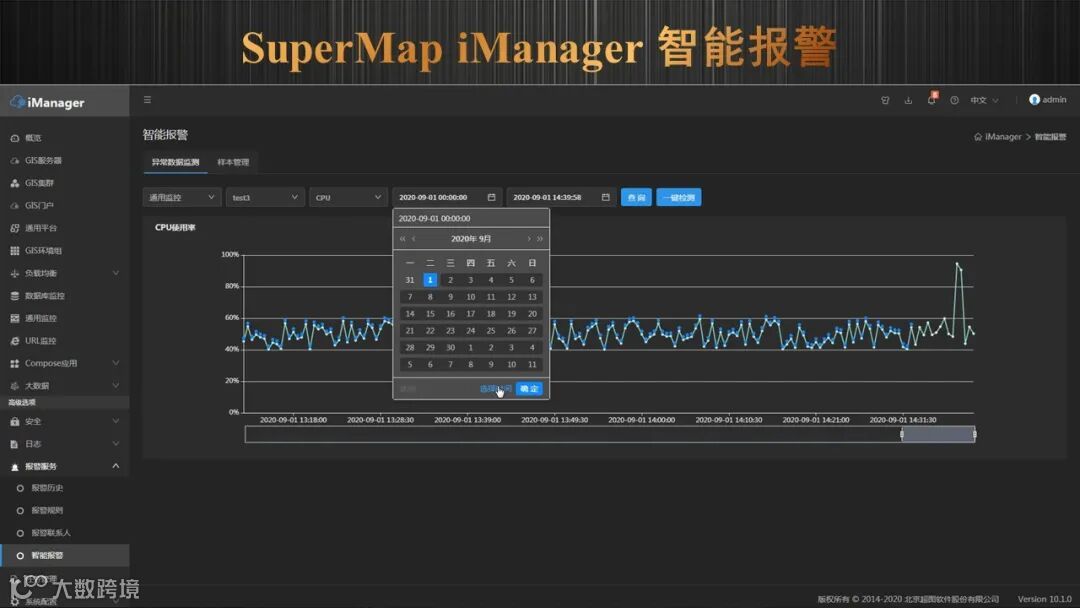Click calendar icon in end time field
This screenshot has width=1080, height=608.
click(605, 197)
